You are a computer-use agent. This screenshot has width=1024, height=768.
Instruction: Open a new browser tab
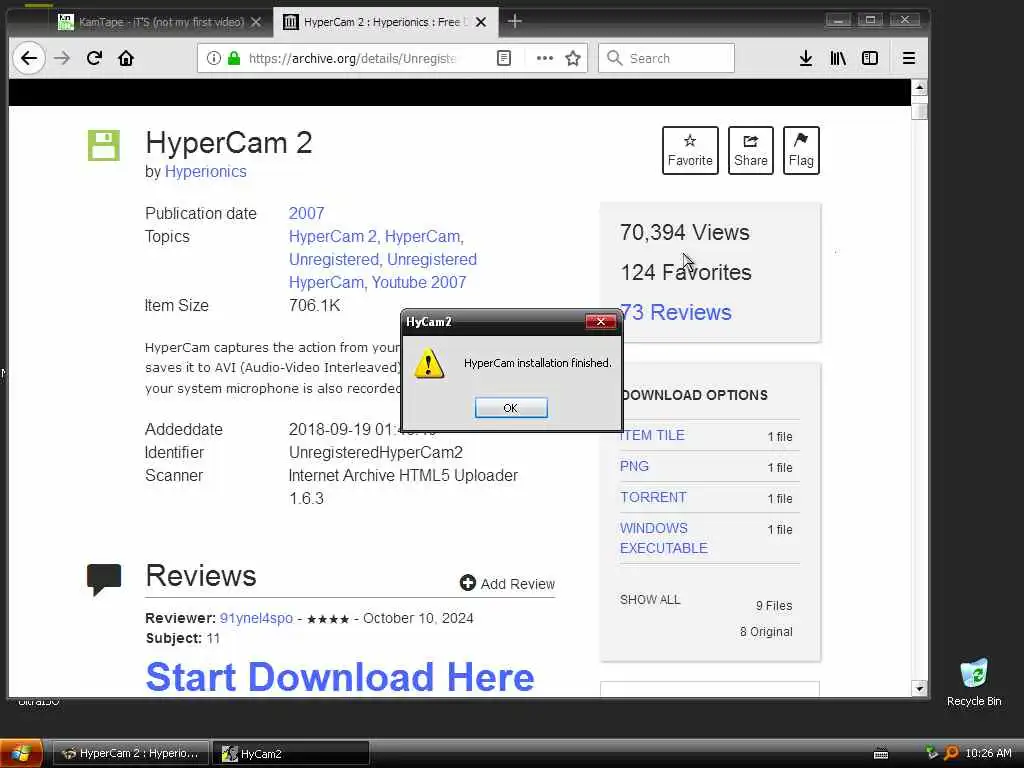pyautogui.click(x=515, y=22)
